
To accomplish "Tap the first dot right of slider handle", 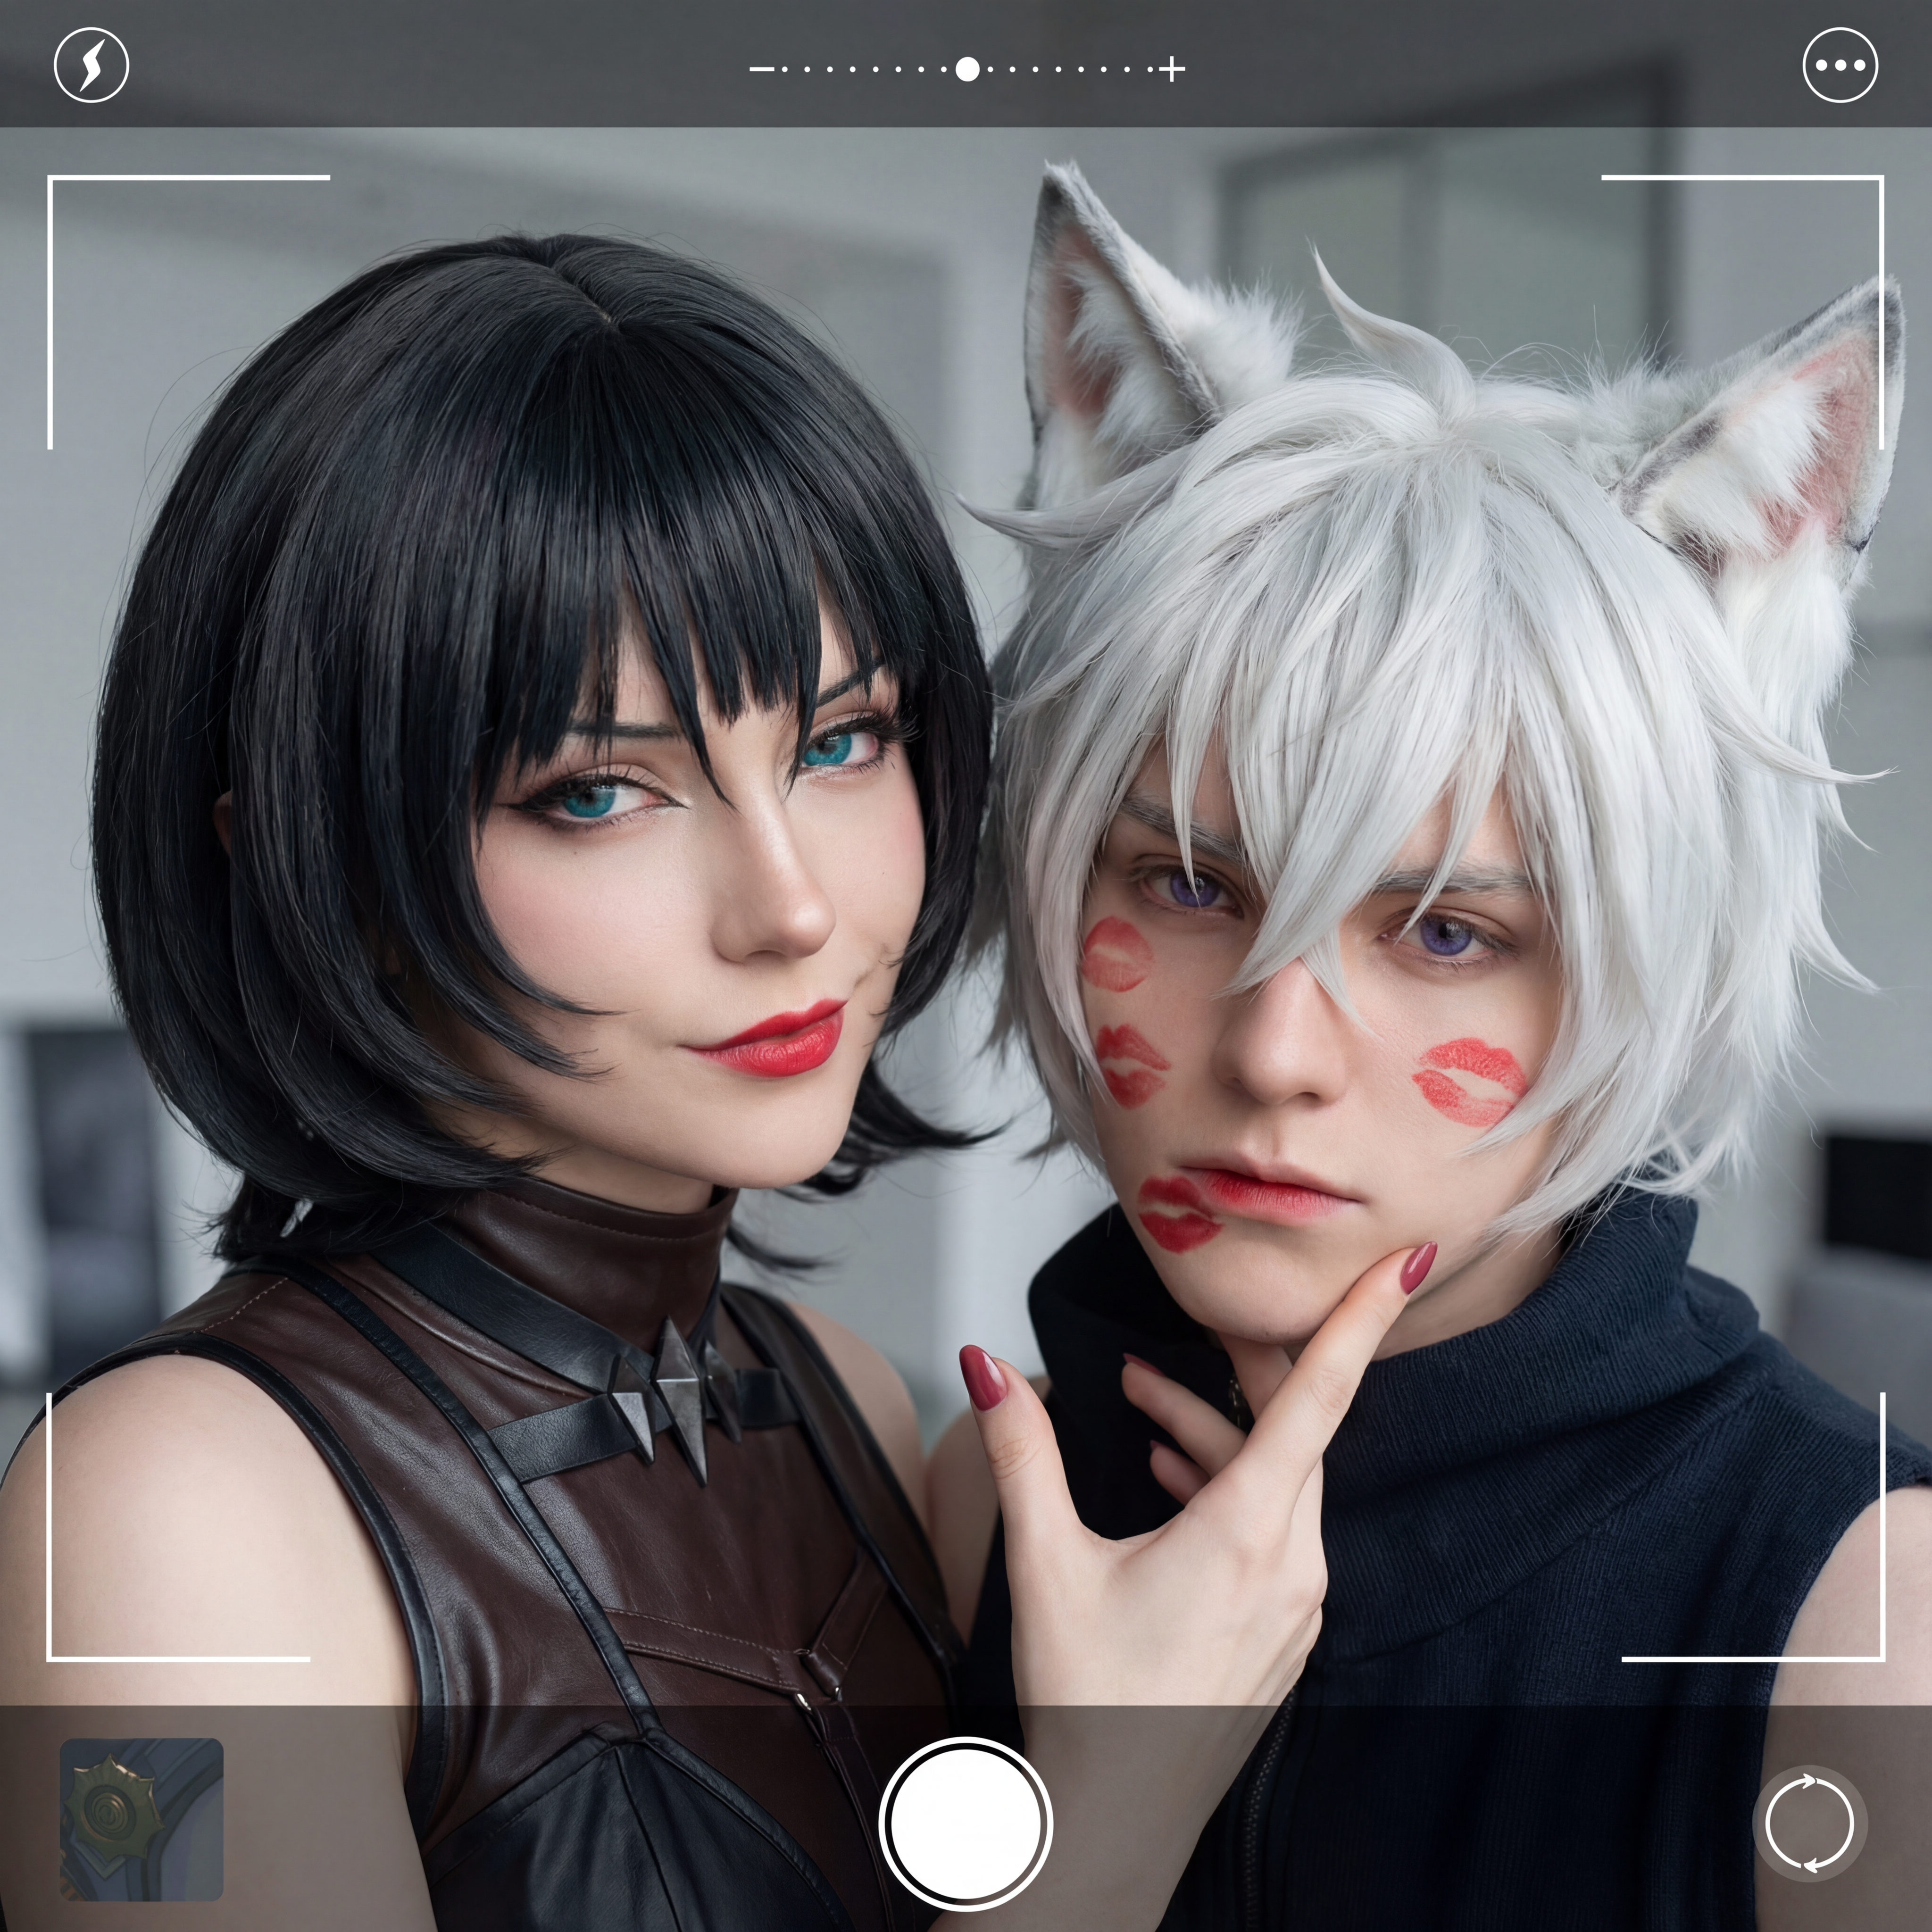I will [990, 70].
